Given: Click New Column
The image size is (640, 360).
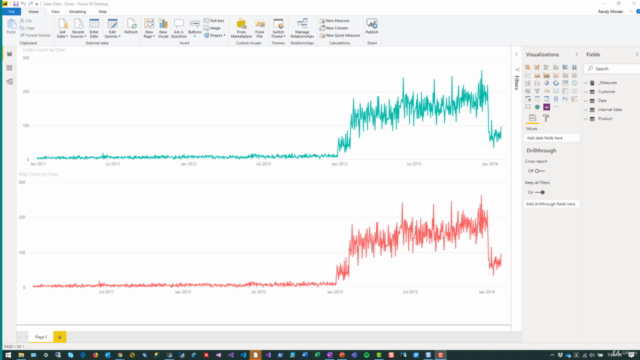Looking at the screenshot, I should [x=334, y=28].
